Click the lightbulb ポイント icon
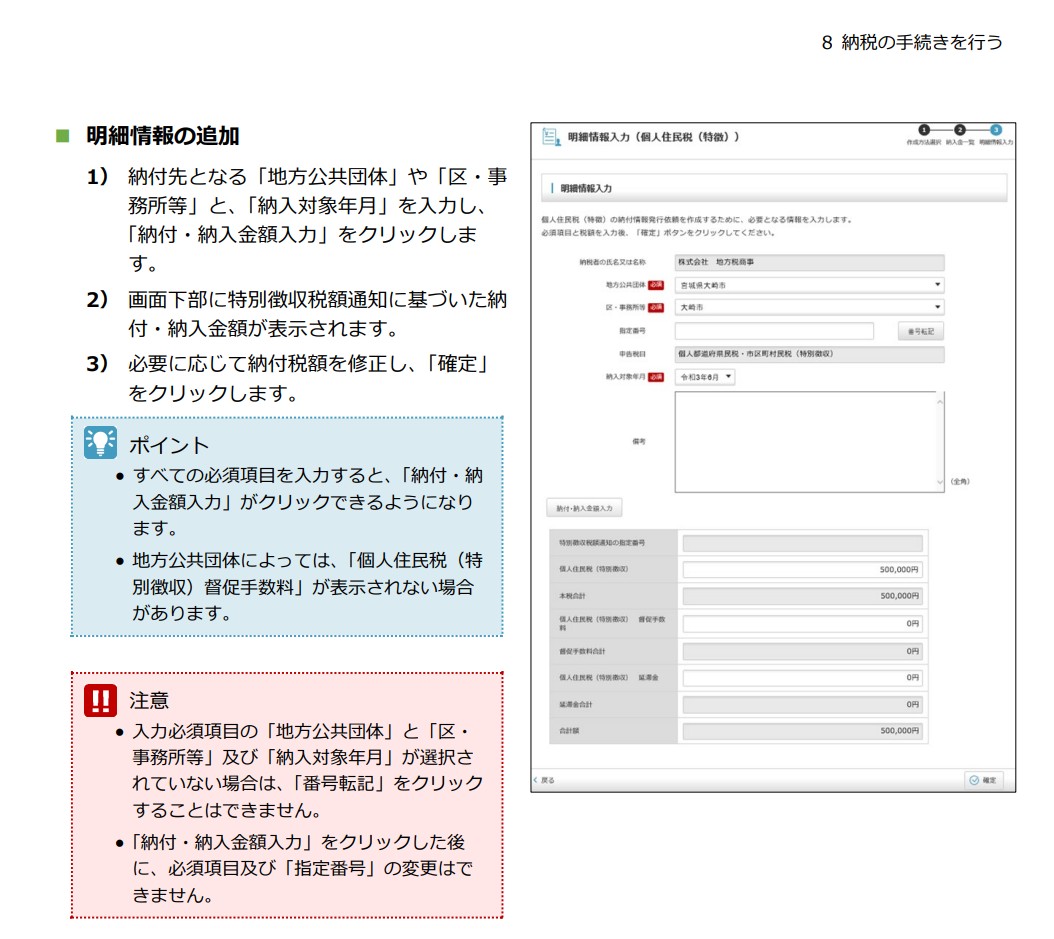Viewport: 1054px width, 939px height. (100, 443)
